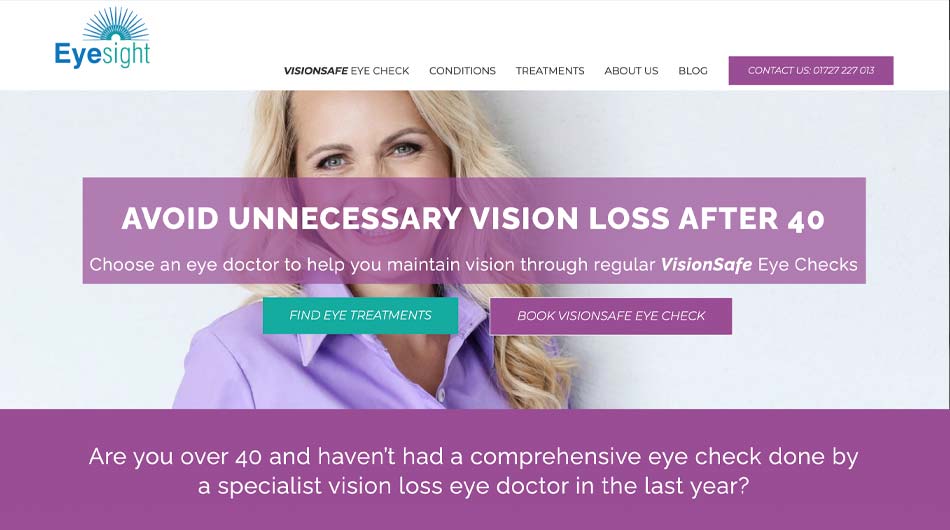Click the 'Are you over 40' question line
Viewport: 950px width, 530px height.
pos(473,457)
